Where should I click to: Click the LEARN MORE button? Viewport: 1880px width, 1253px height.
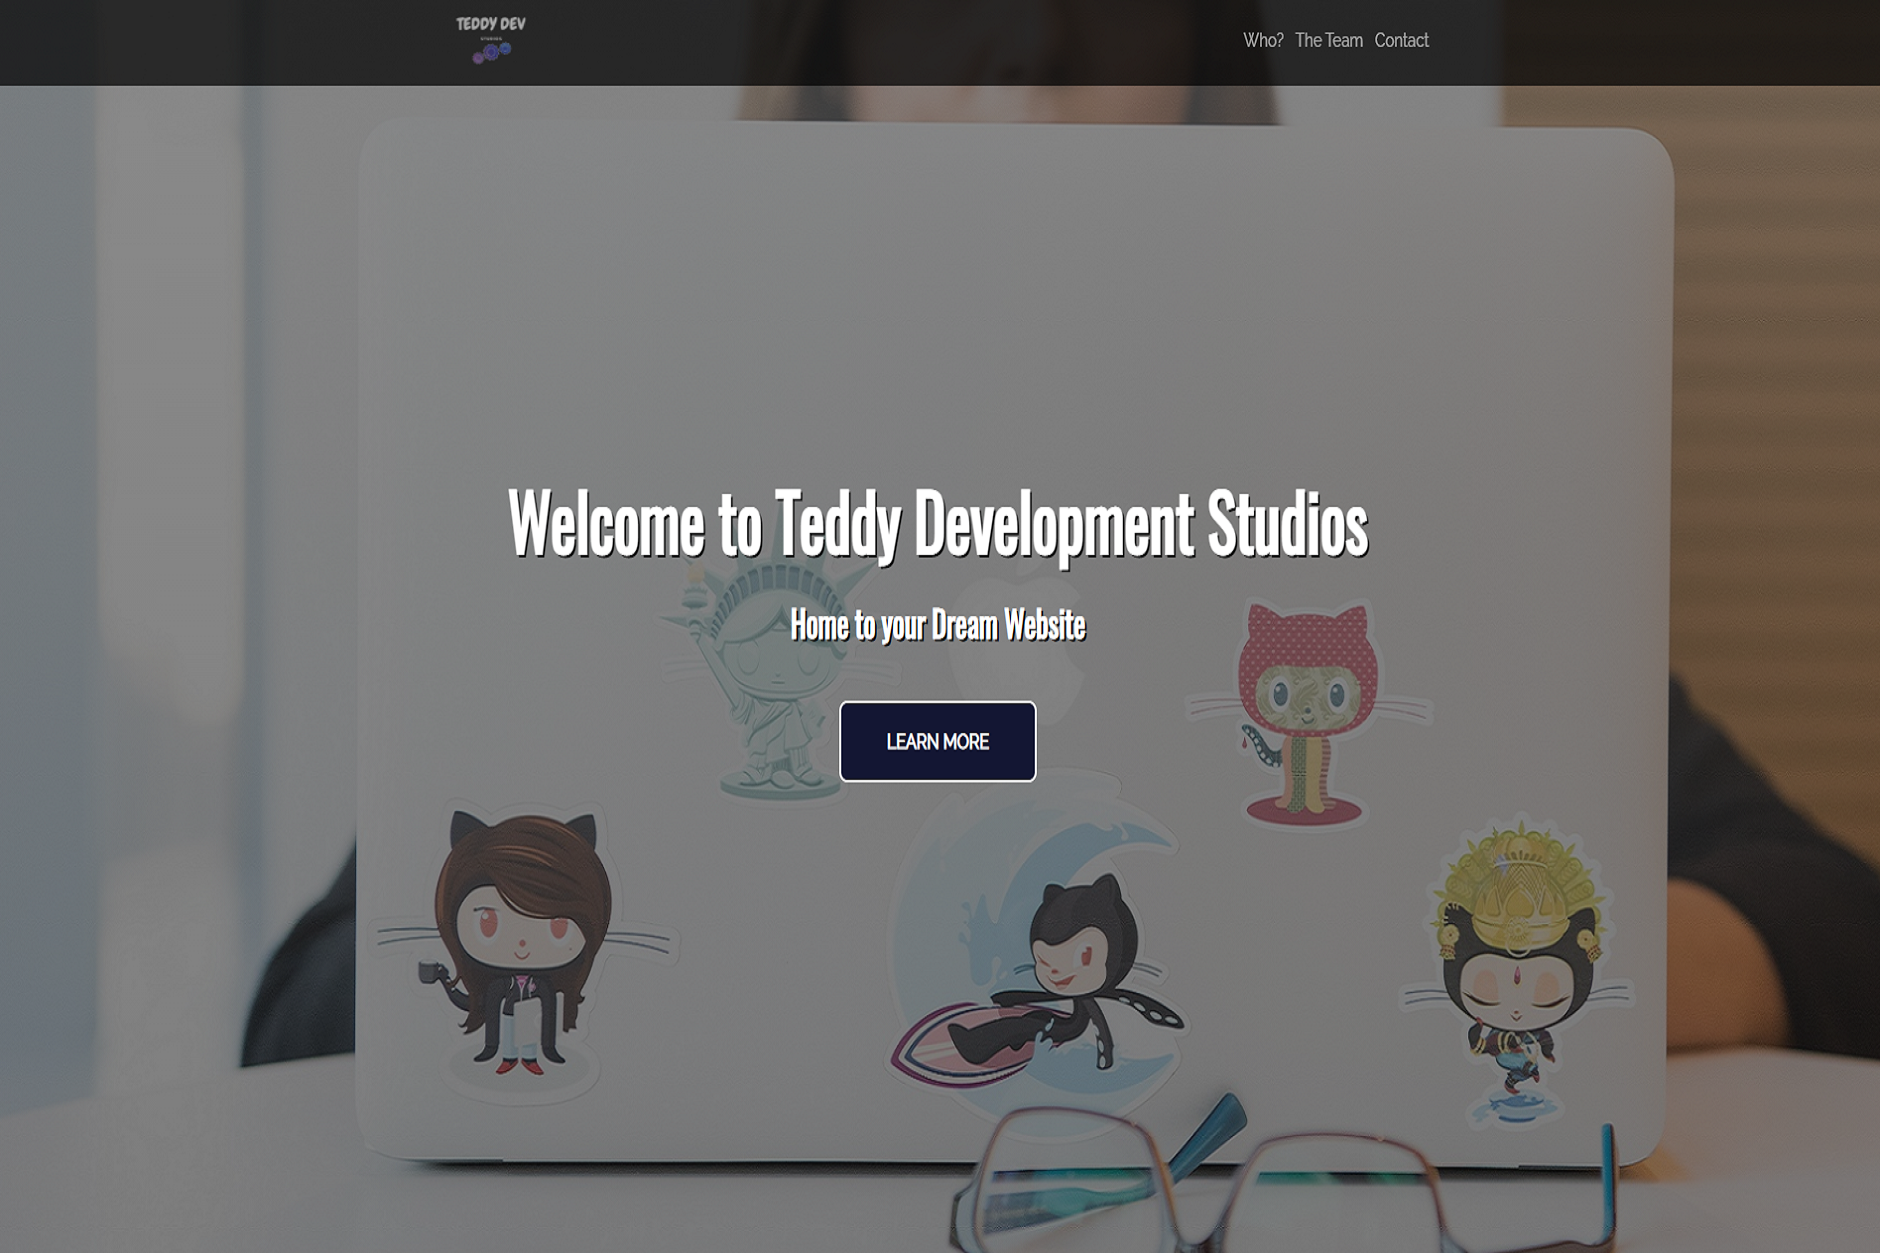tap(937, 741)
